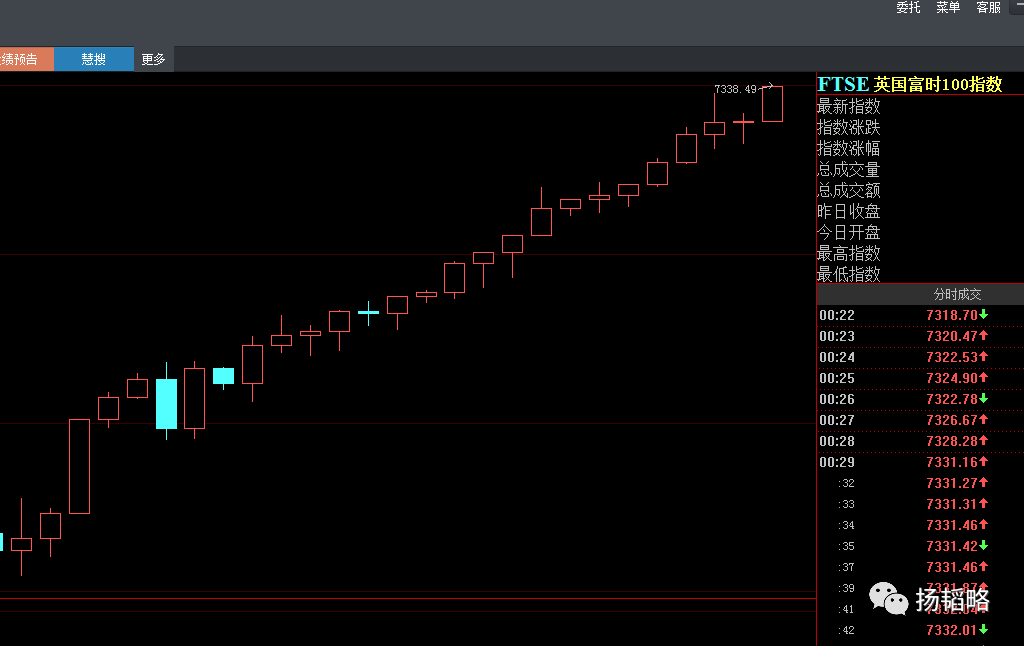The width and height of the screenshot is (1024, 646).
Task: Click the WeChat logo watermark icon
Action: click(888, 598)
